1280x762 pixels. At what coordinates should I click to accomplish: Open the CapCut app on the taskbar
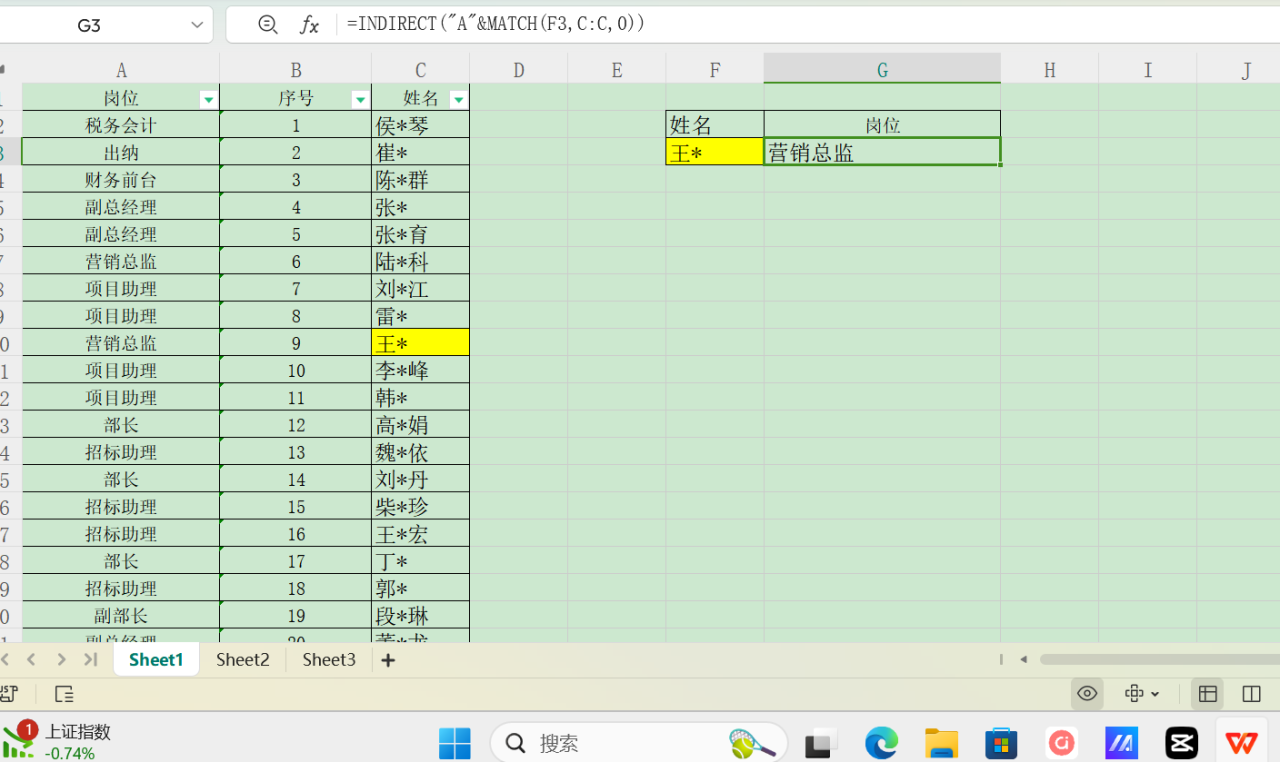coord(1181,743)
